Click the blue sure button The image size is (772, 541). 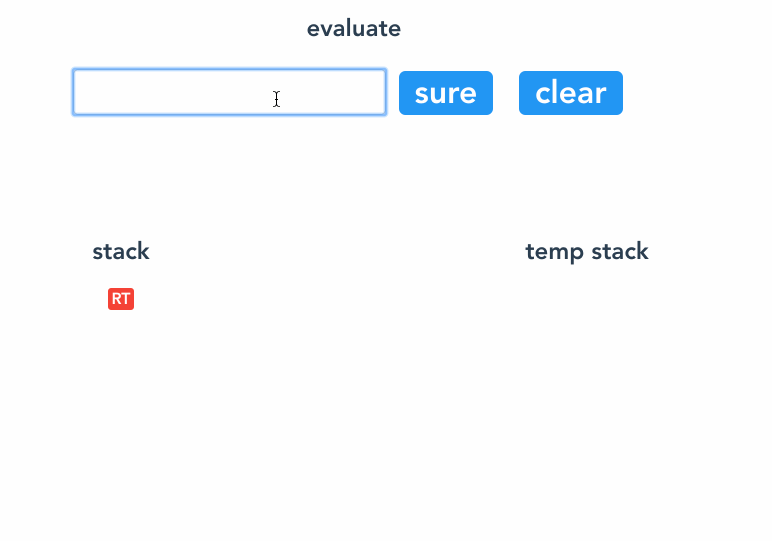click(x=446, y=93)
